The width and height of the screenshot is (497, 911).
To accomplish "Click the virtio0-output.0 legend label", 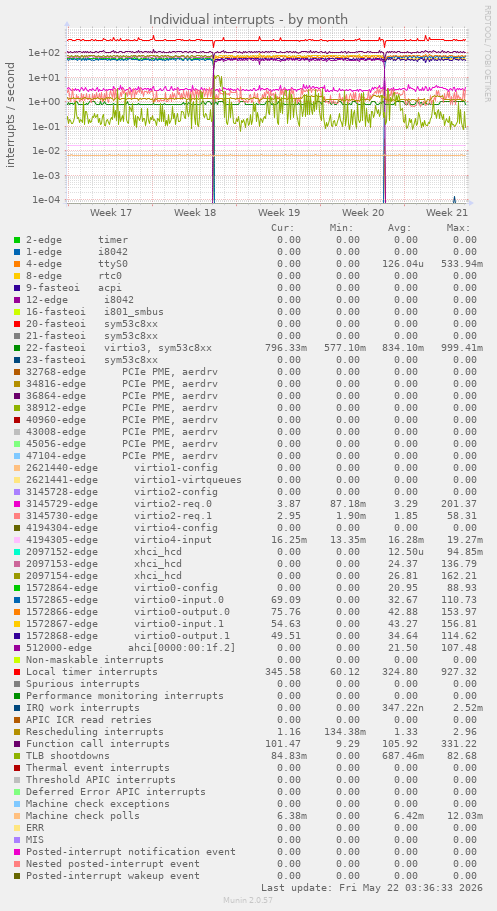I will click(x=182, y=612).
